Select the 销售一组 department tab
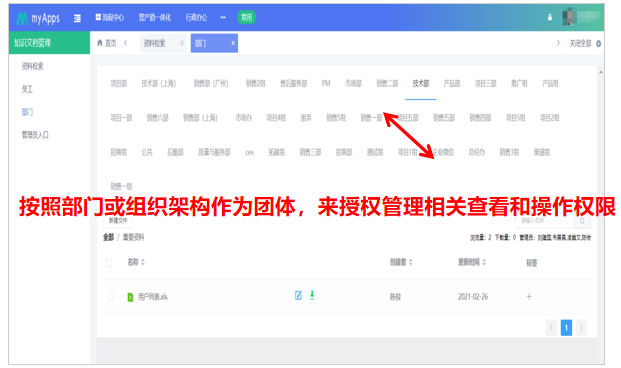Viewport: 621px width, 368px height. (x=121, y=187)
